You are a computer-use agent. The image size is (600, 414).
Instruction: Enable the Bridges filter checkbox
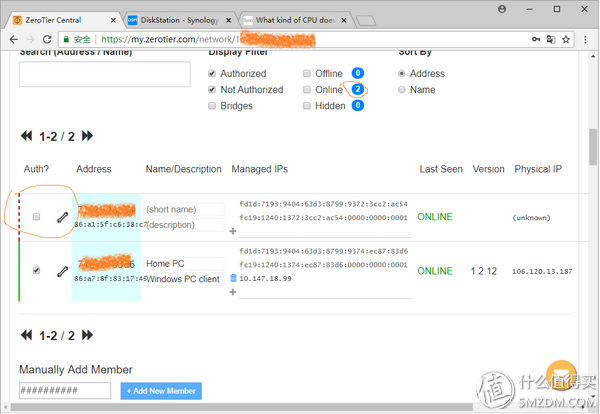click(x=212, y=106)
